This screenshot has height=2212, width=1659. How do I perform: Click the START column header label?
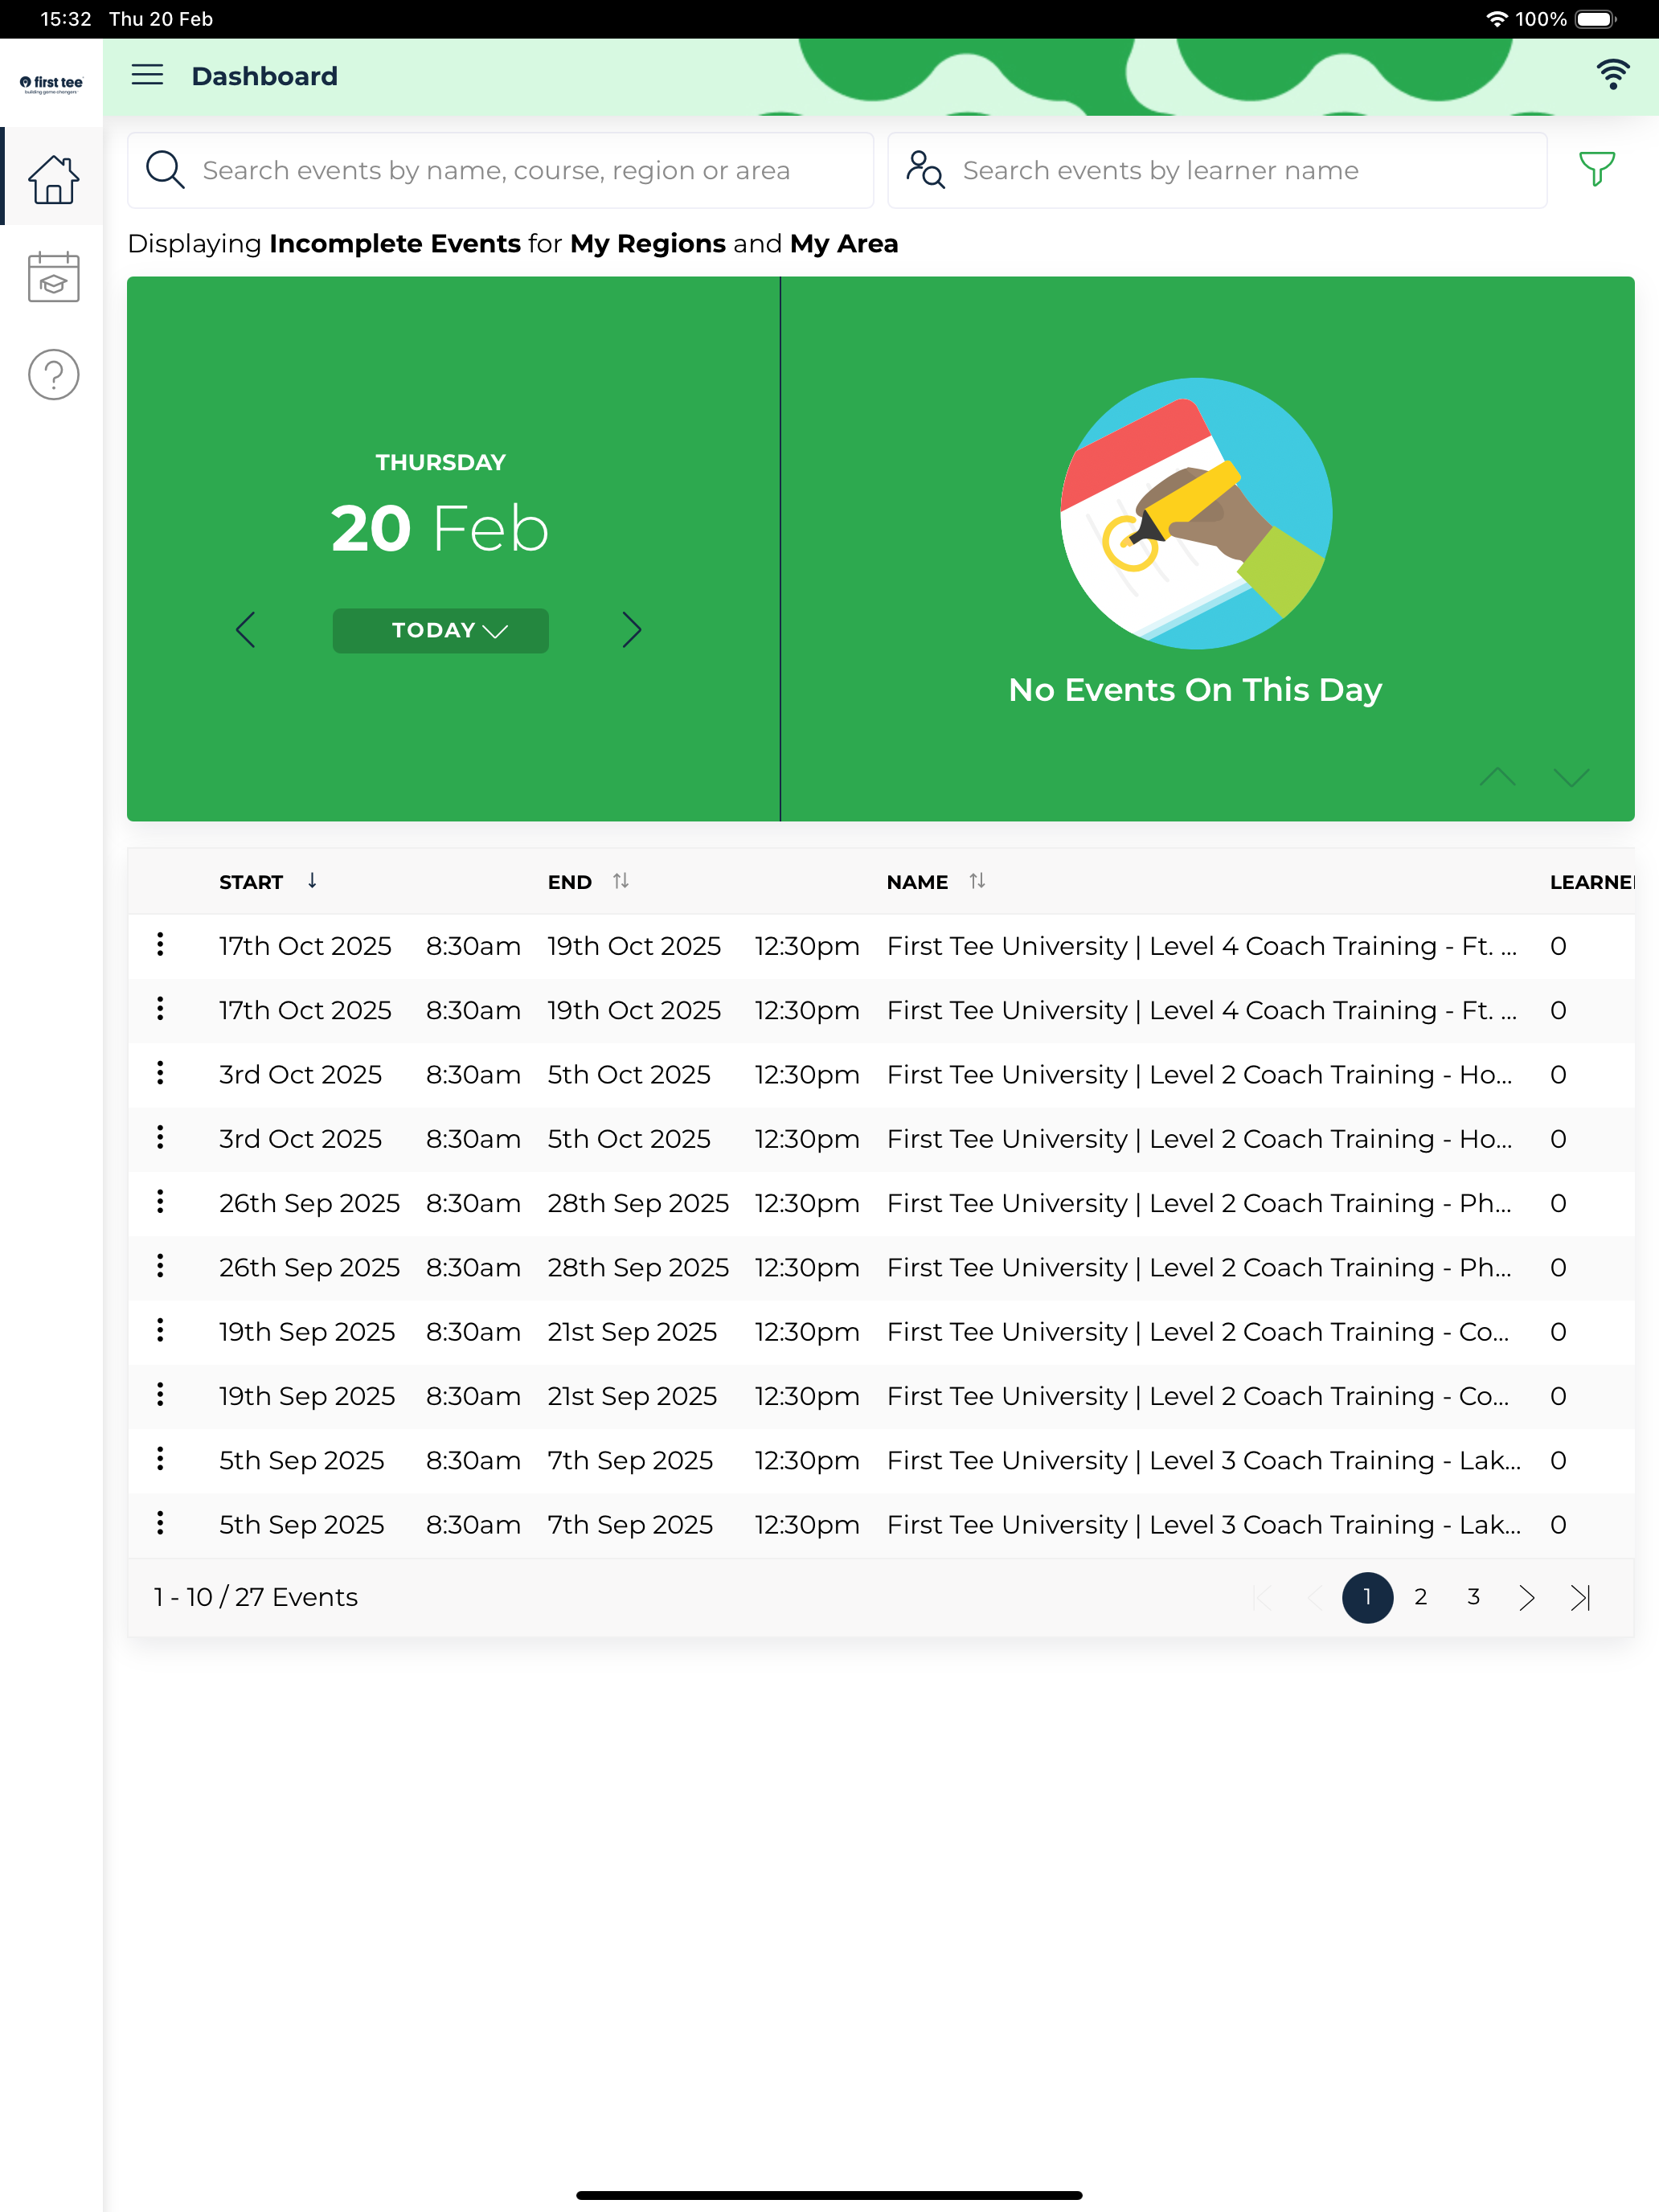click(x=251, y=882)
